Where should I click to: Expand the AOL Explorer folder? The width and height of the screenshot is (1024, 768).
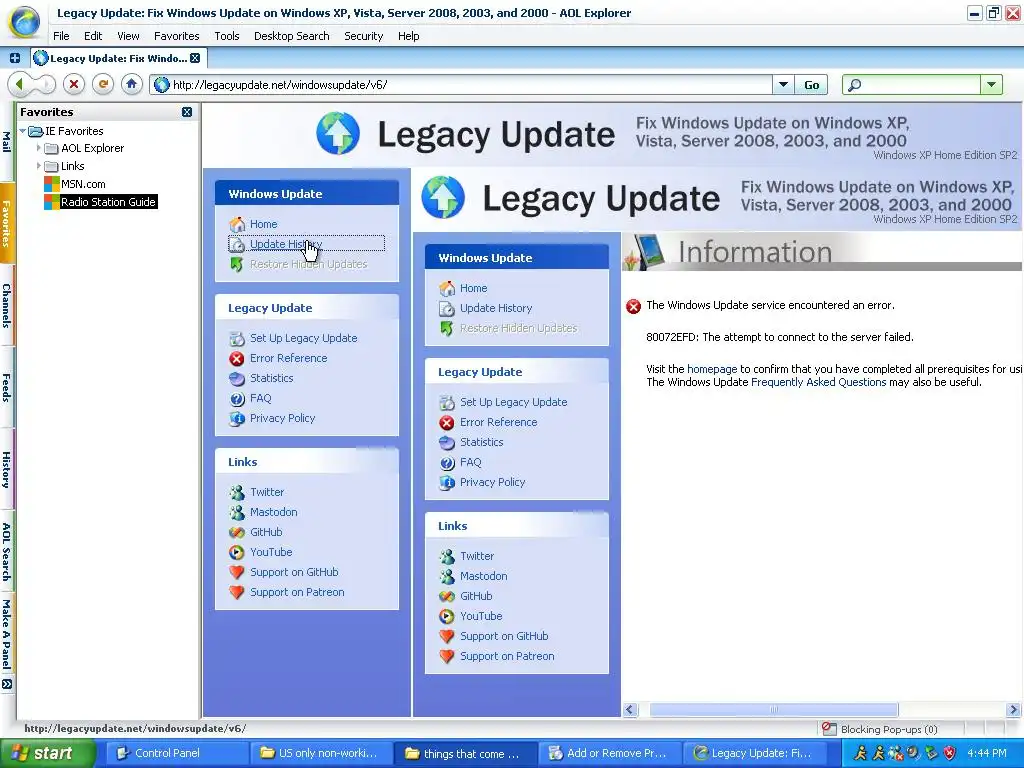click(x=39, y=148)
